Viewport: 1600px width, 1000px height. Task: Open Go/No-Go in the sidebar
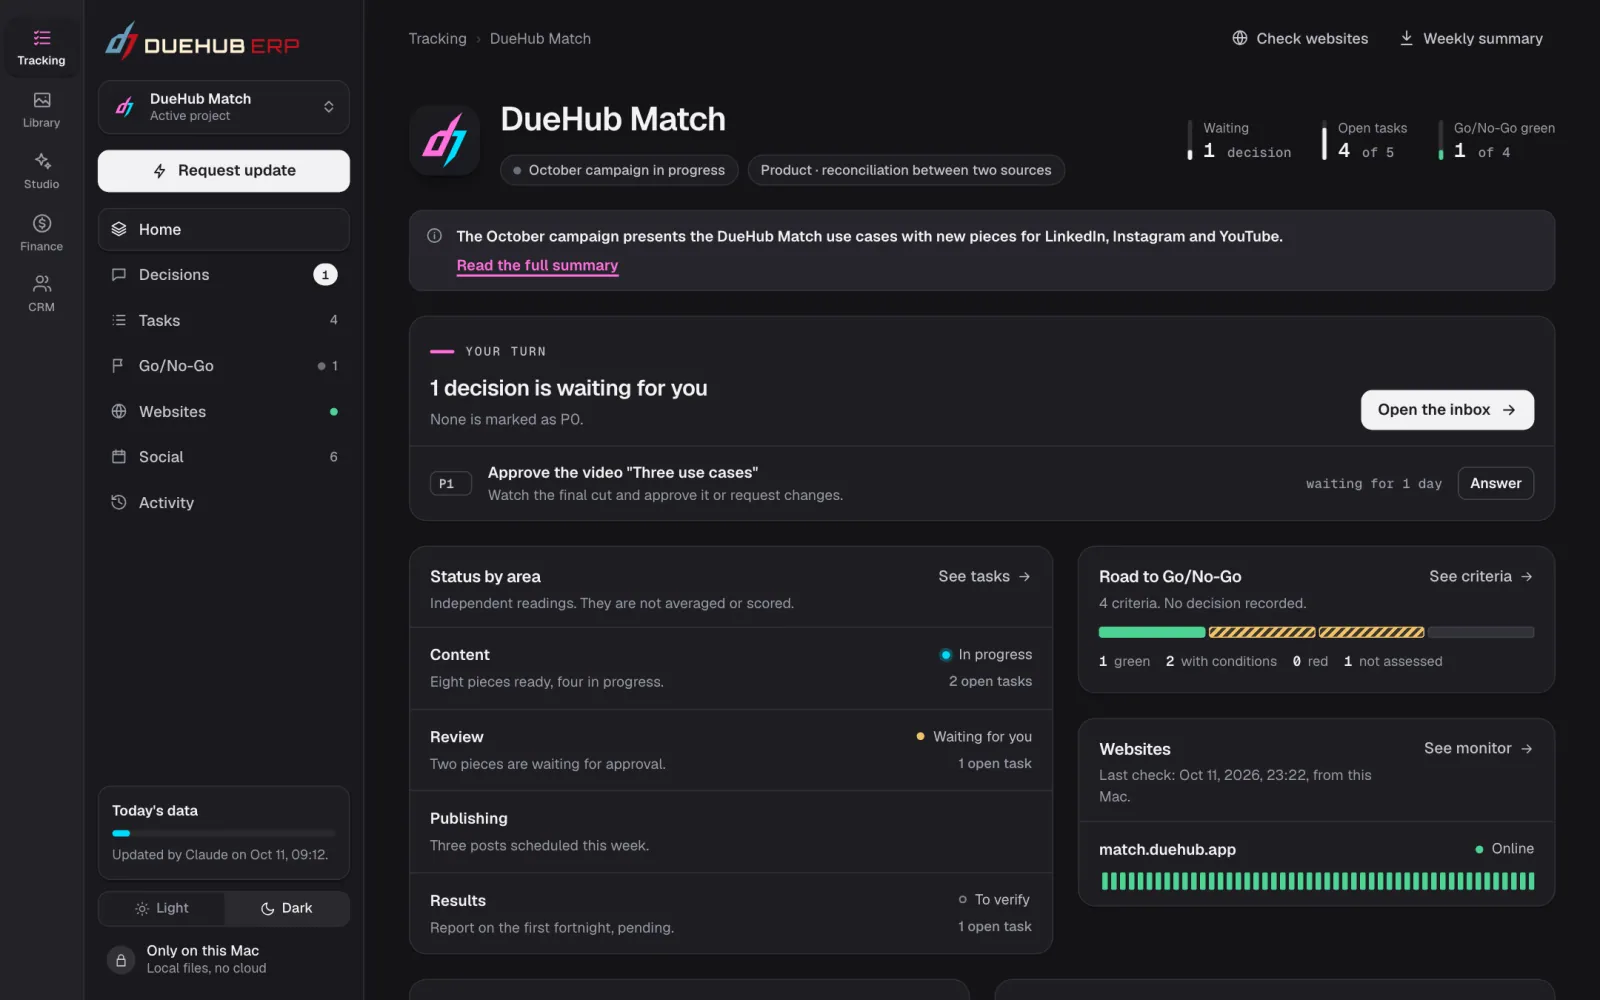click(224, 366)
